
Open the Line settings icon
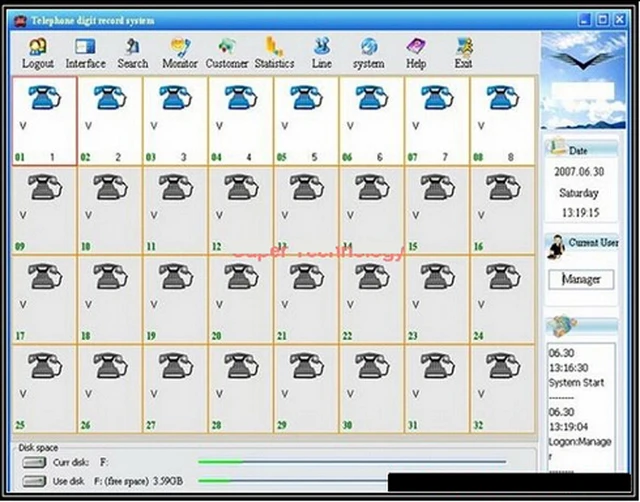click(322, 46)
